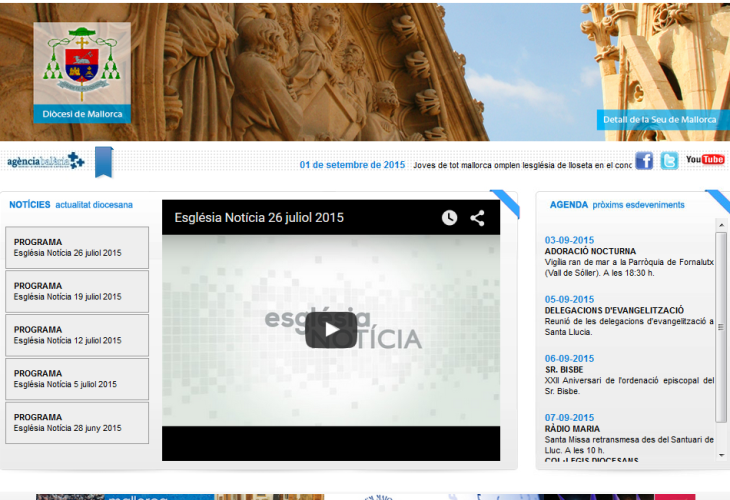
Task: Click the video title Església Notícia 26 juliol 2015
Action: (x=259, y=217)
